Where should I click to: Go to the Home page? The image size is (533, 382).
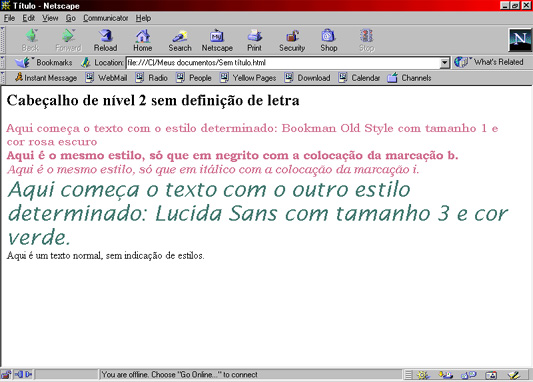142,40
